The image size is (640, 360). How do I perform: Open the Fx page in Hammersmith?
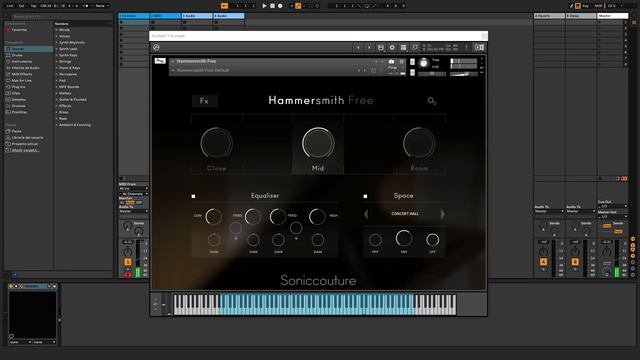204,101
